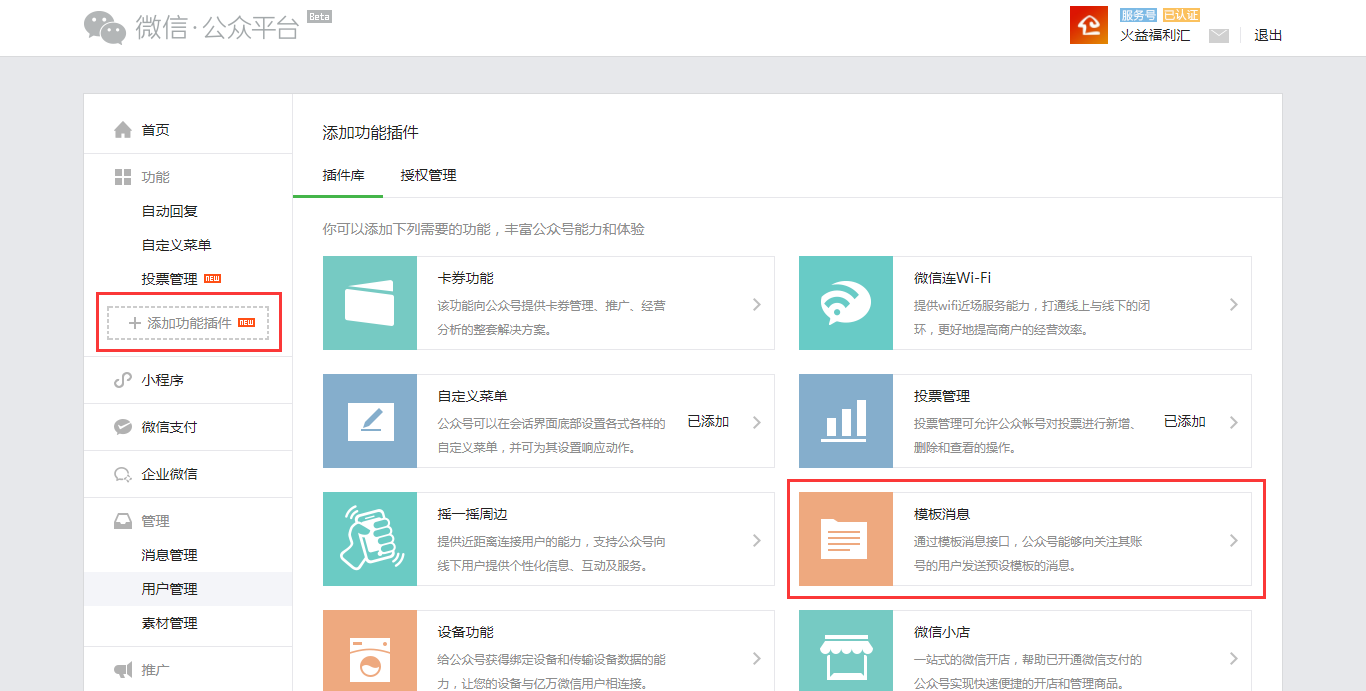Click the WeChat Wi-Fi plugin icon
The height and width of the screenshot is (691, 1366).
point(845,303)
